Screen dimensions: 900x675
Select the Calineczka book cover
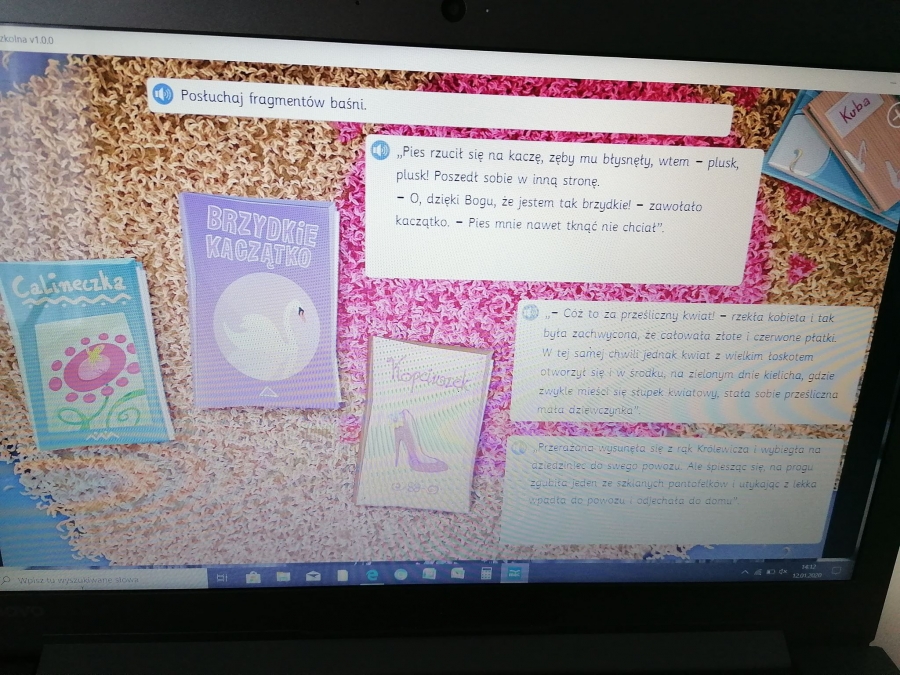click(x=85, y=351)
